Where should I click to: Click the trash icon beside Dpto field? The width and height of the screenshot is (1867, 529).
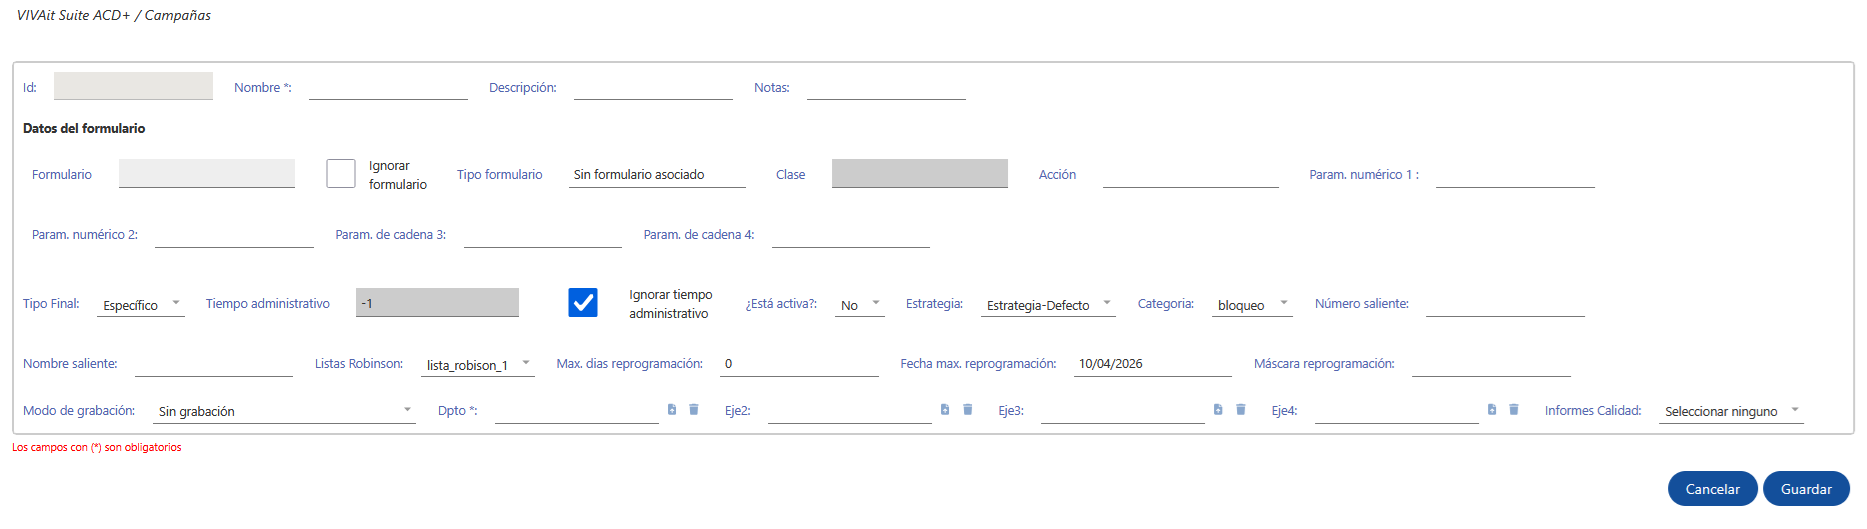point(694,410)
